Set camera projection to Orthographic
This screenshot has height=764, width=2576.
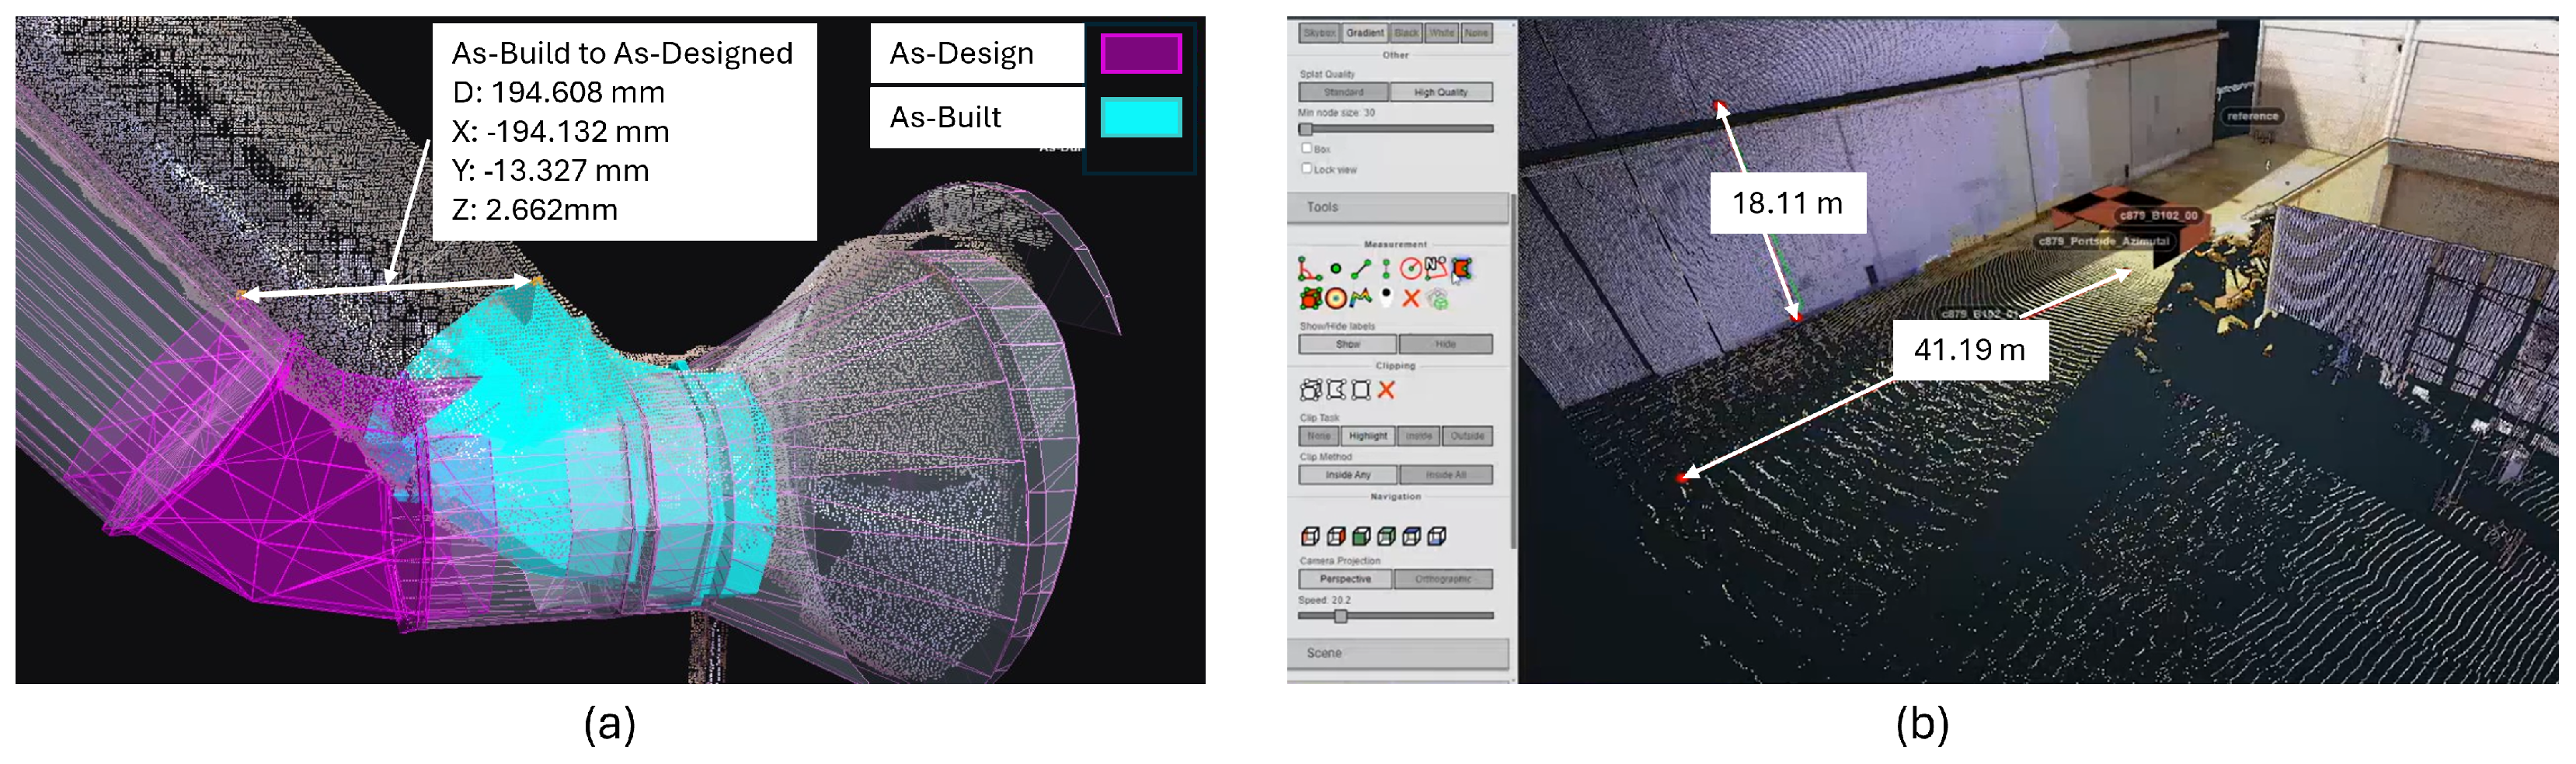[x=1443, y=579]
